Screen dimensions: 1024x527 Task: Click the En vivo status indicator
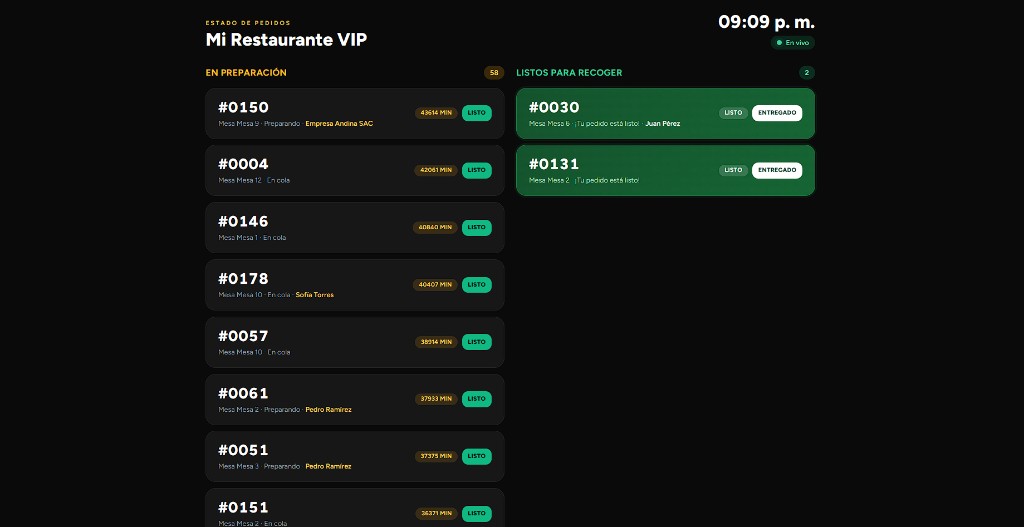[793, 42]
